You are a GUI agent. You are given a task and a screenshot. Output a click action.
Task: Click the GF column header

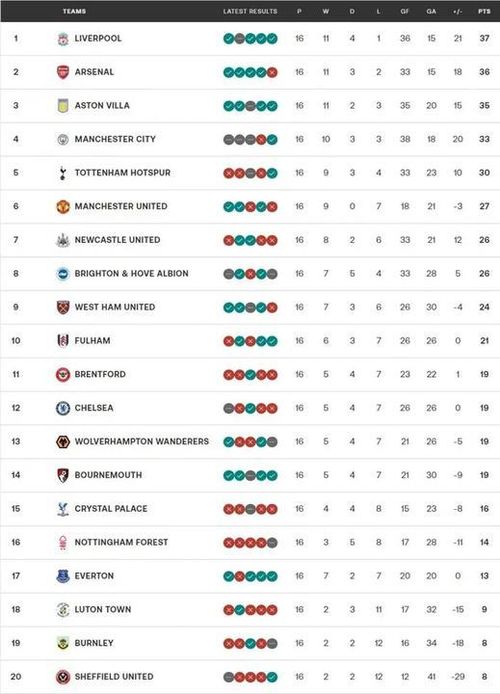tap(404, 11)
